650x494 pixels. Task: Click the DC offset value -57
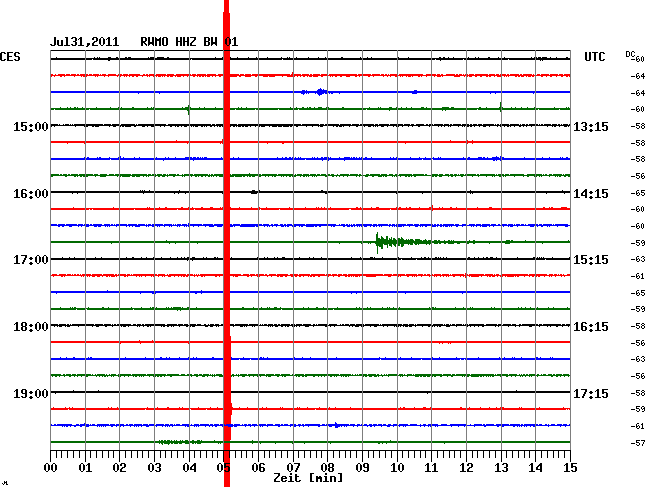point(638,443)
